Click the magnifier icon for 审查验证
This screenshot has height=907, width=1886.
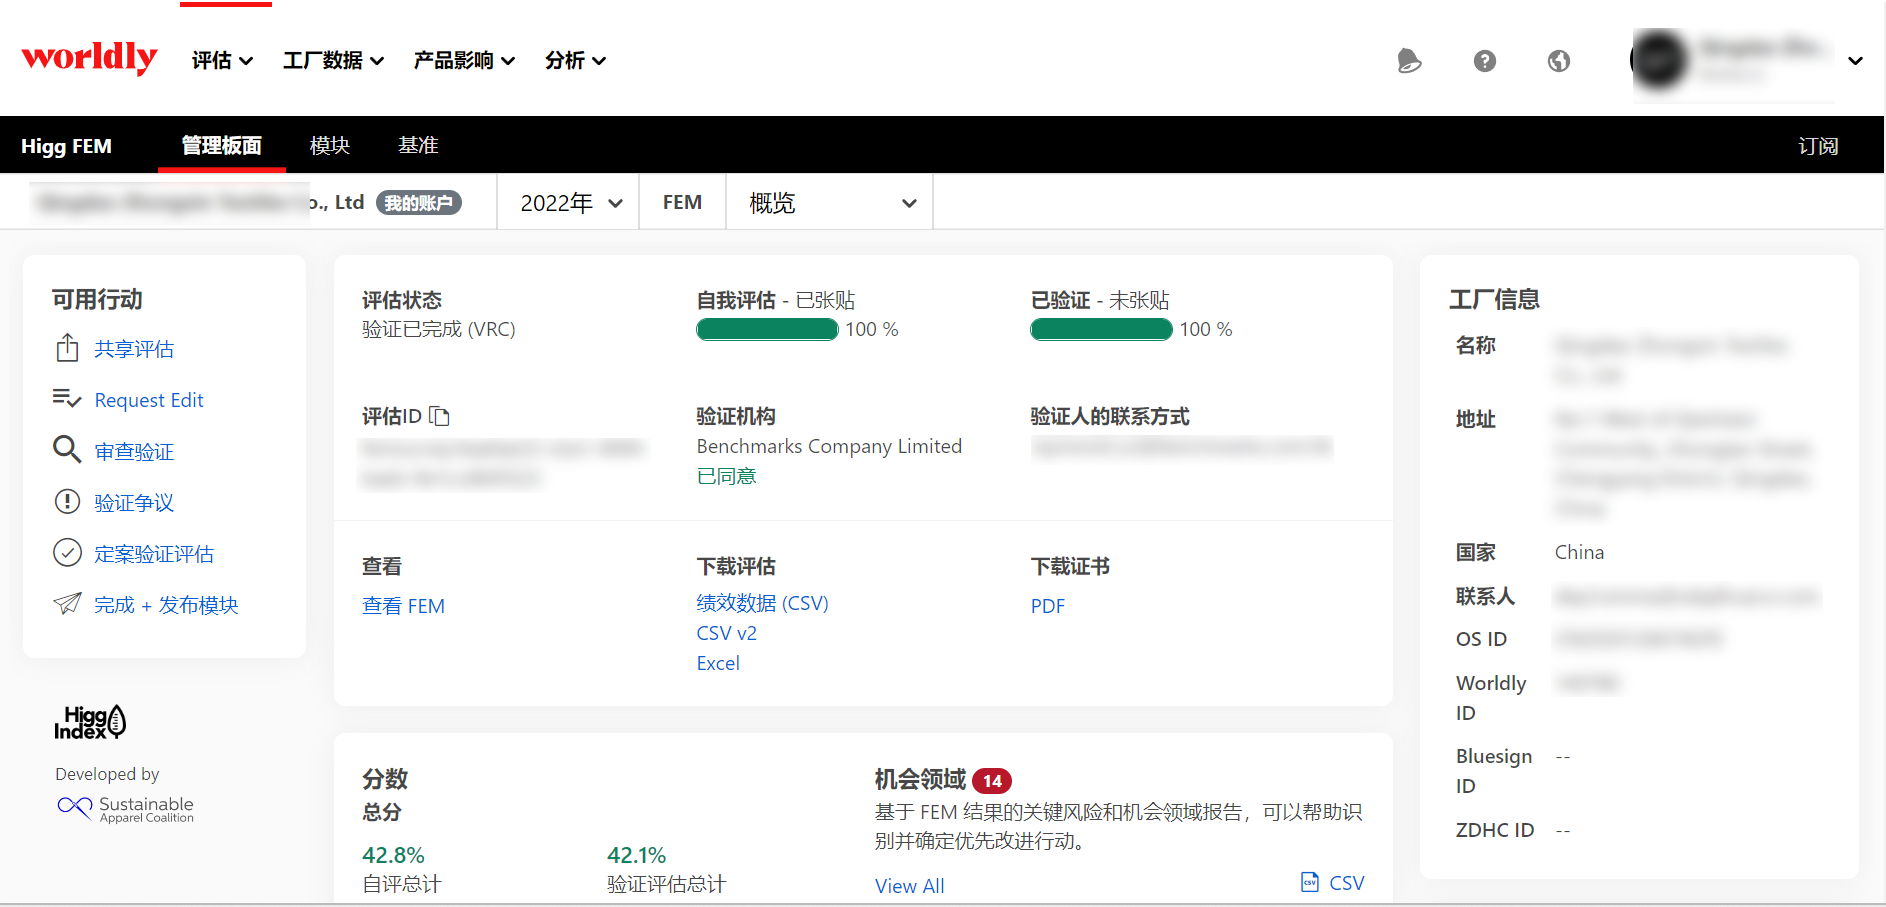coord(67,450)
